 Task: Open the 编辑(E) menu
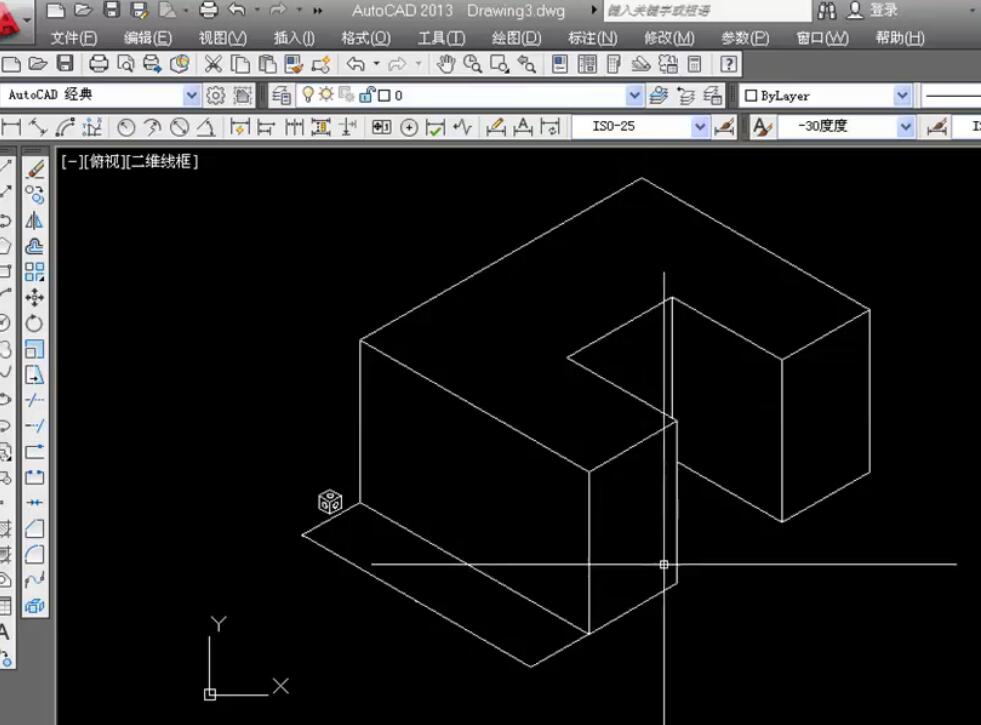click(x=148, y=38)
